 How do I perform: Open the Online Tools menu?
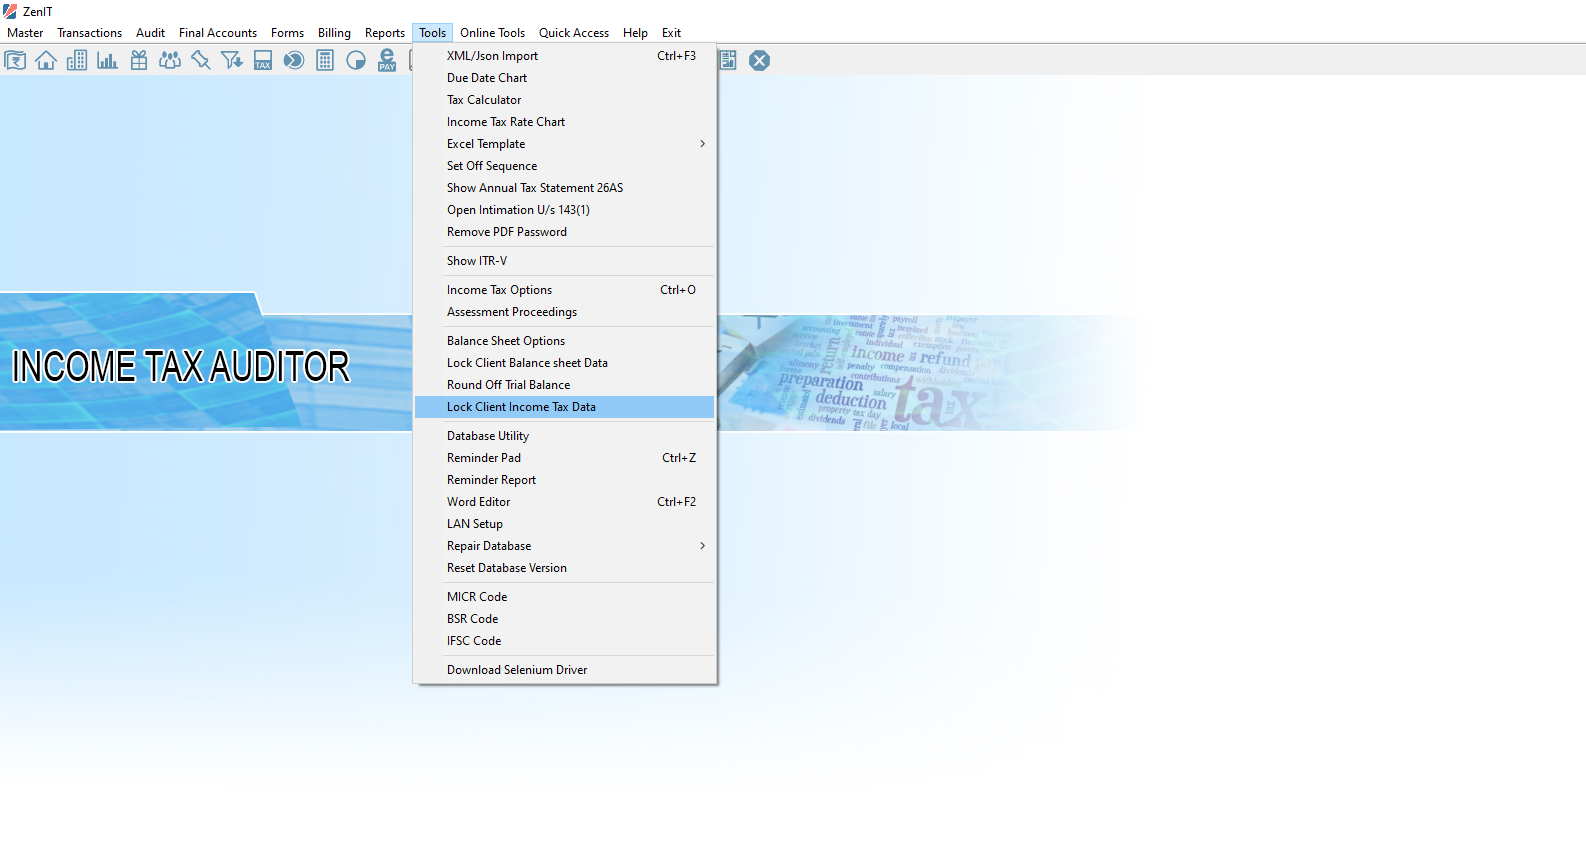(x=493, y=33)
